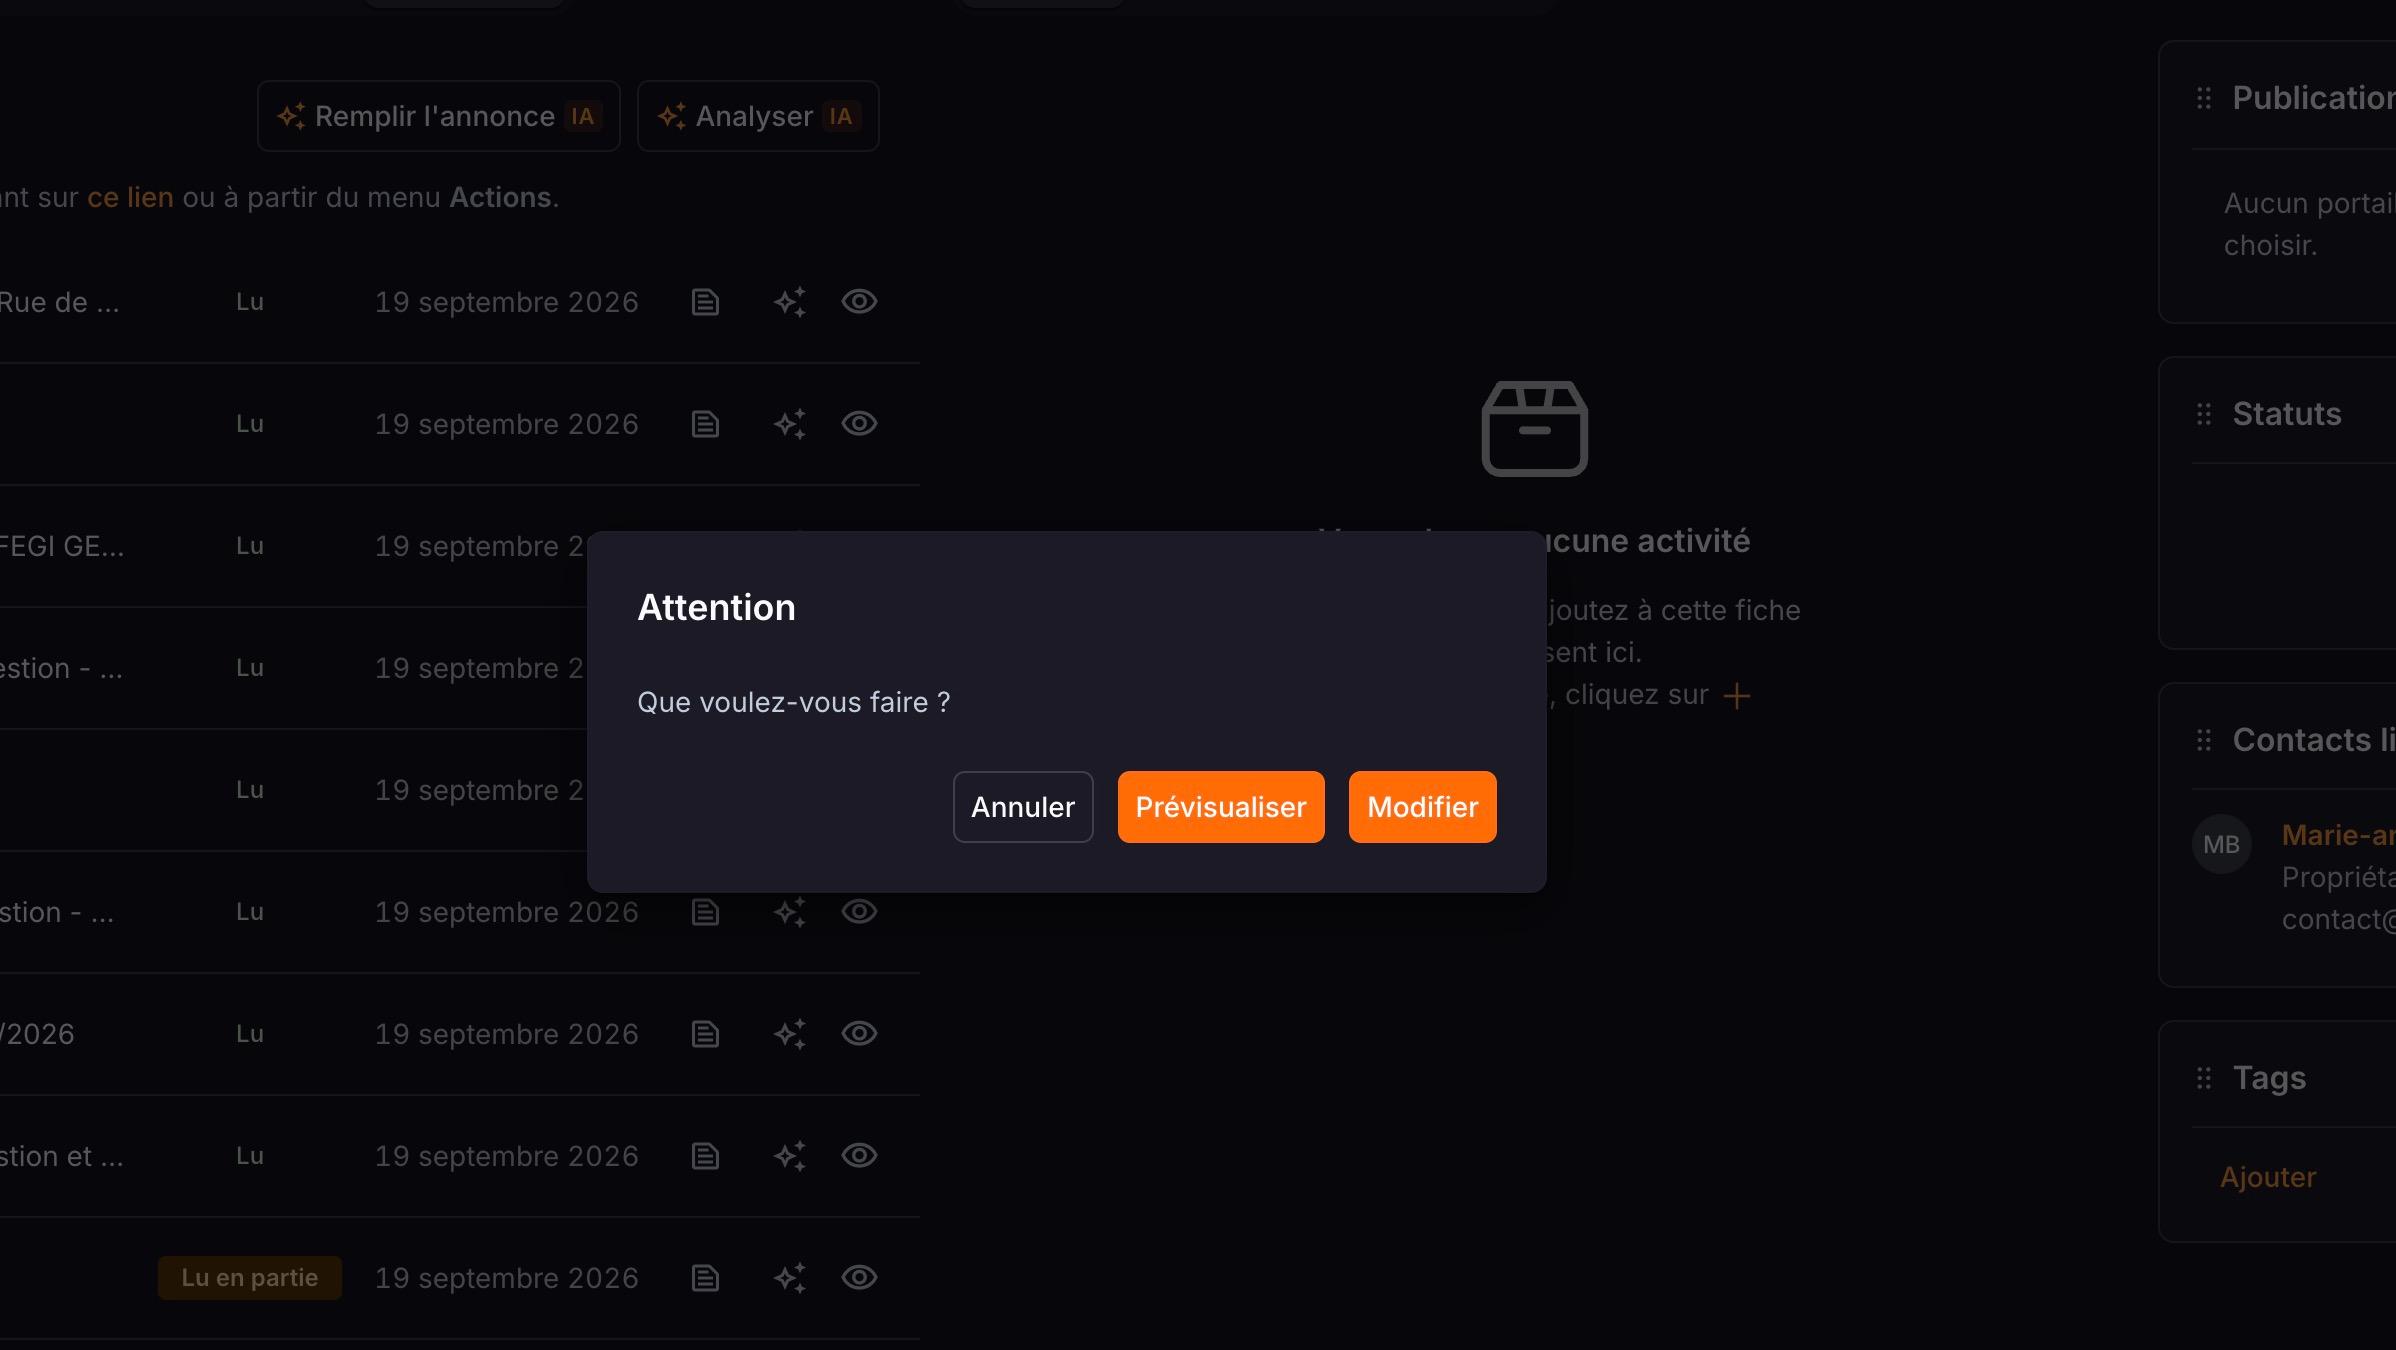Open the Marie-an... contact link
Viewport: 2396px width, 1350px height.
coord(2338,835)
